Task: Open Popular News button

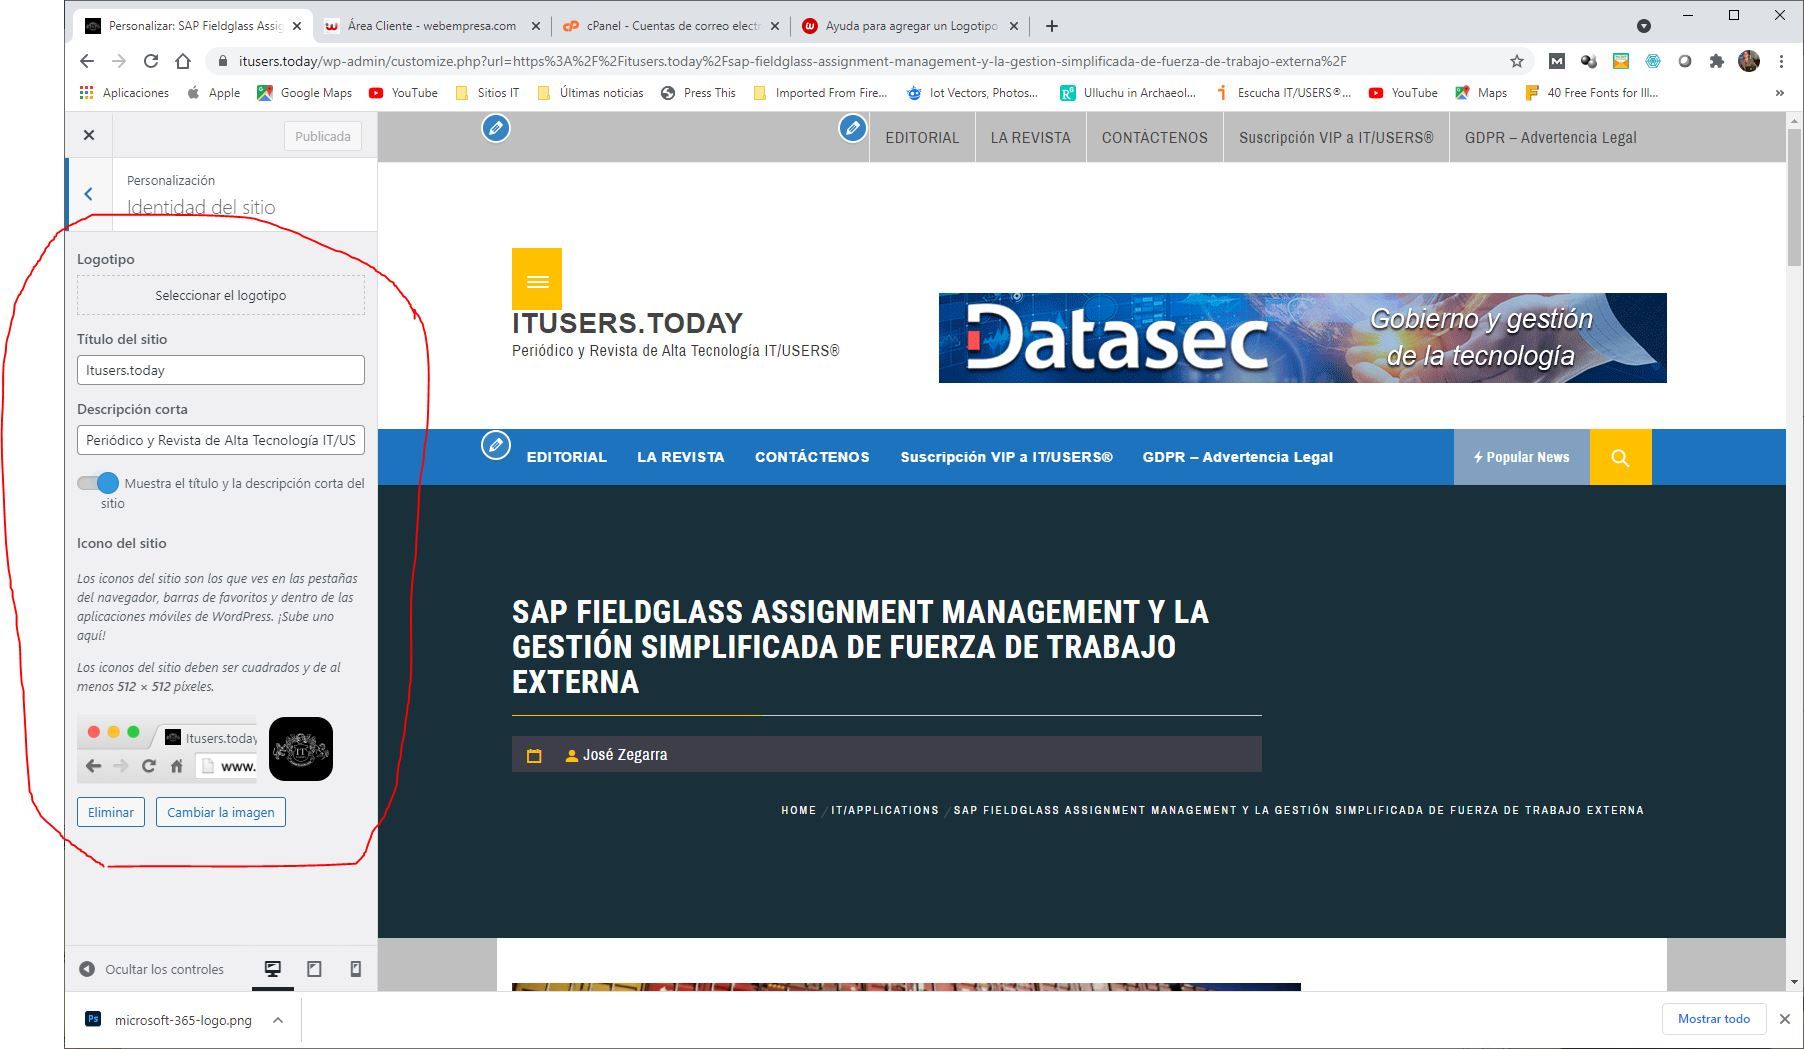Action: click(1521, 457)
